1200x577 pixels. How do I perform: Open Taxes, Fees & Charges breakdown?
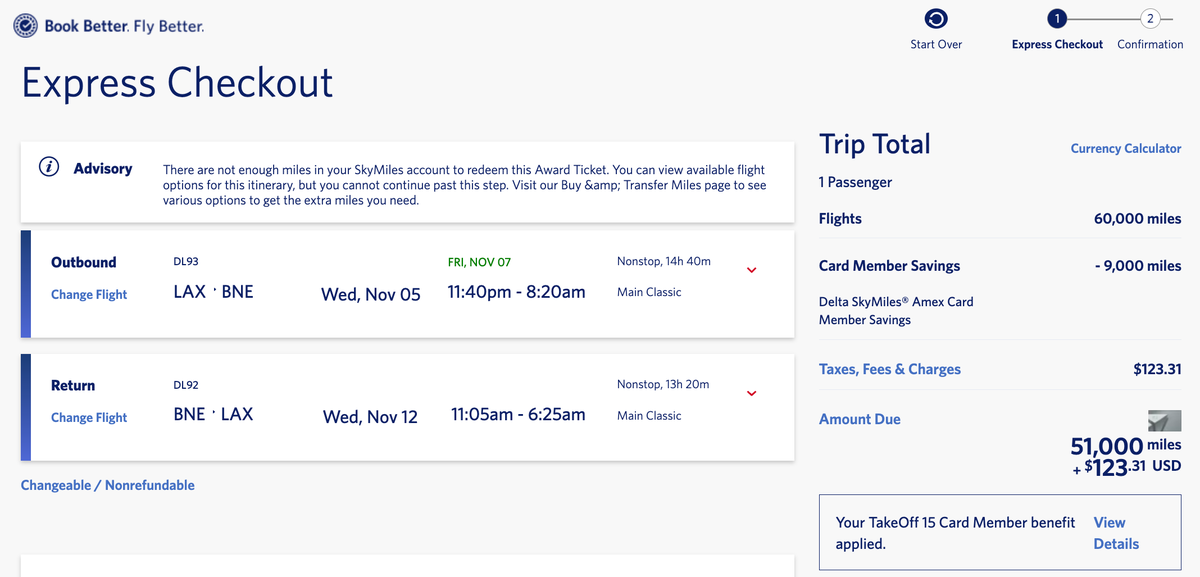pyautogui.click(x=889, y=369)
